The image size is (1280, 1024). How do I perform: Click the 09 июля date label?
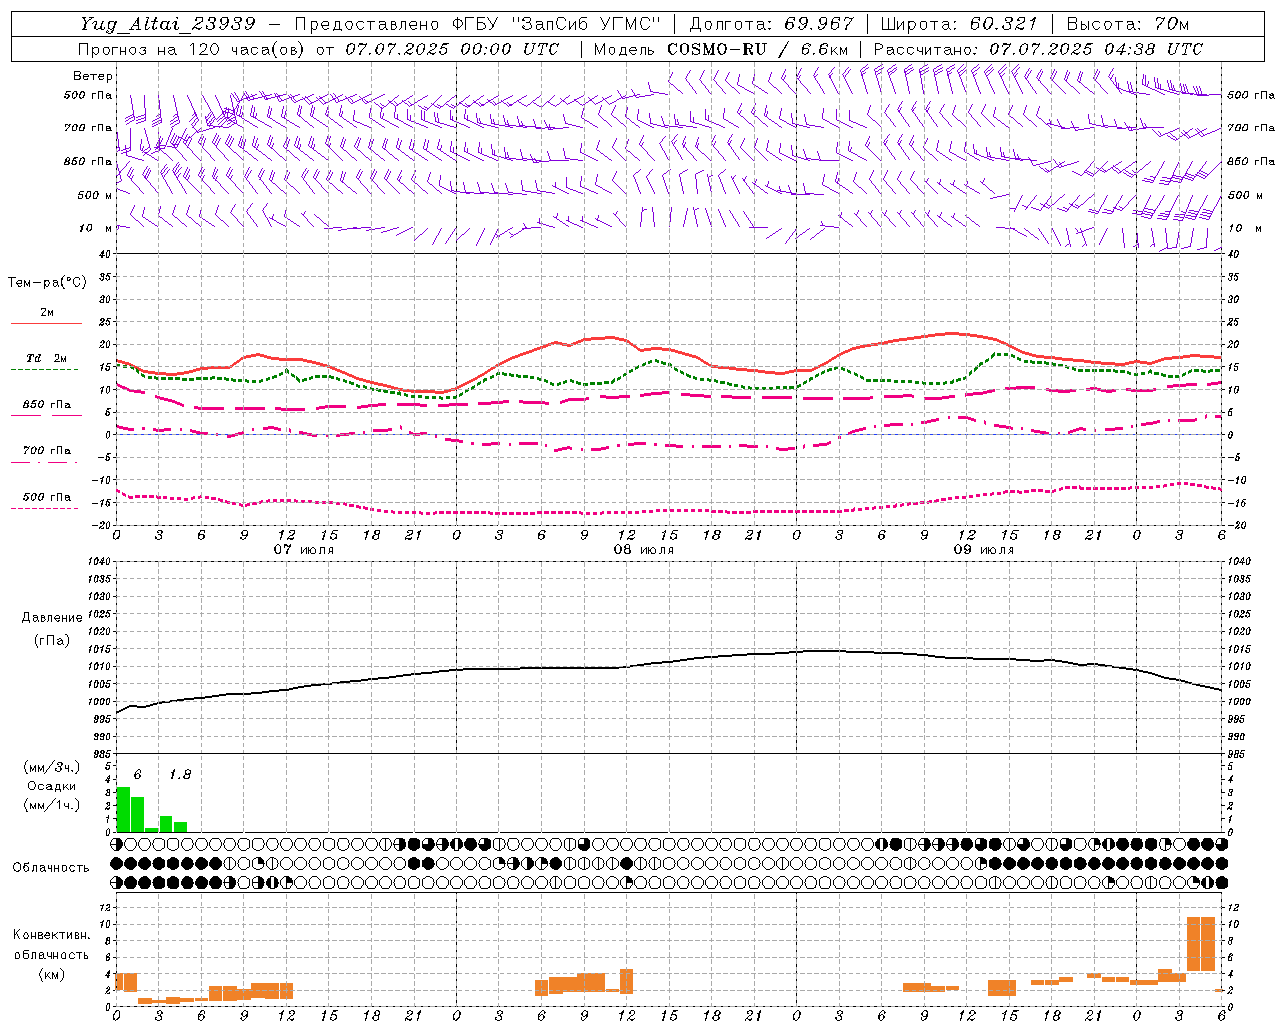pos(983,550)
